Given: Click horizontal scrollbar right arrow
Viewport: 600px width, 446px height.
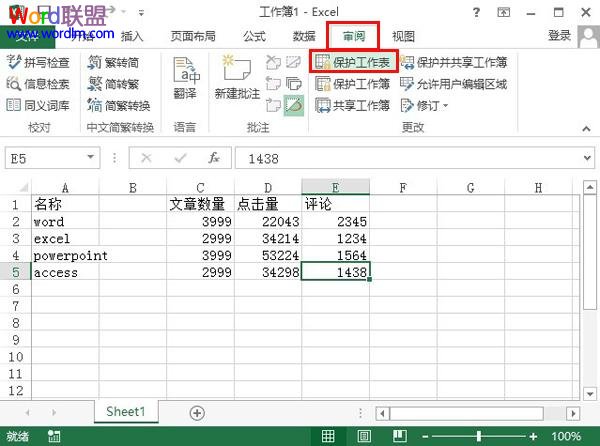Looking at the screenshot, I should click(573, 413).
